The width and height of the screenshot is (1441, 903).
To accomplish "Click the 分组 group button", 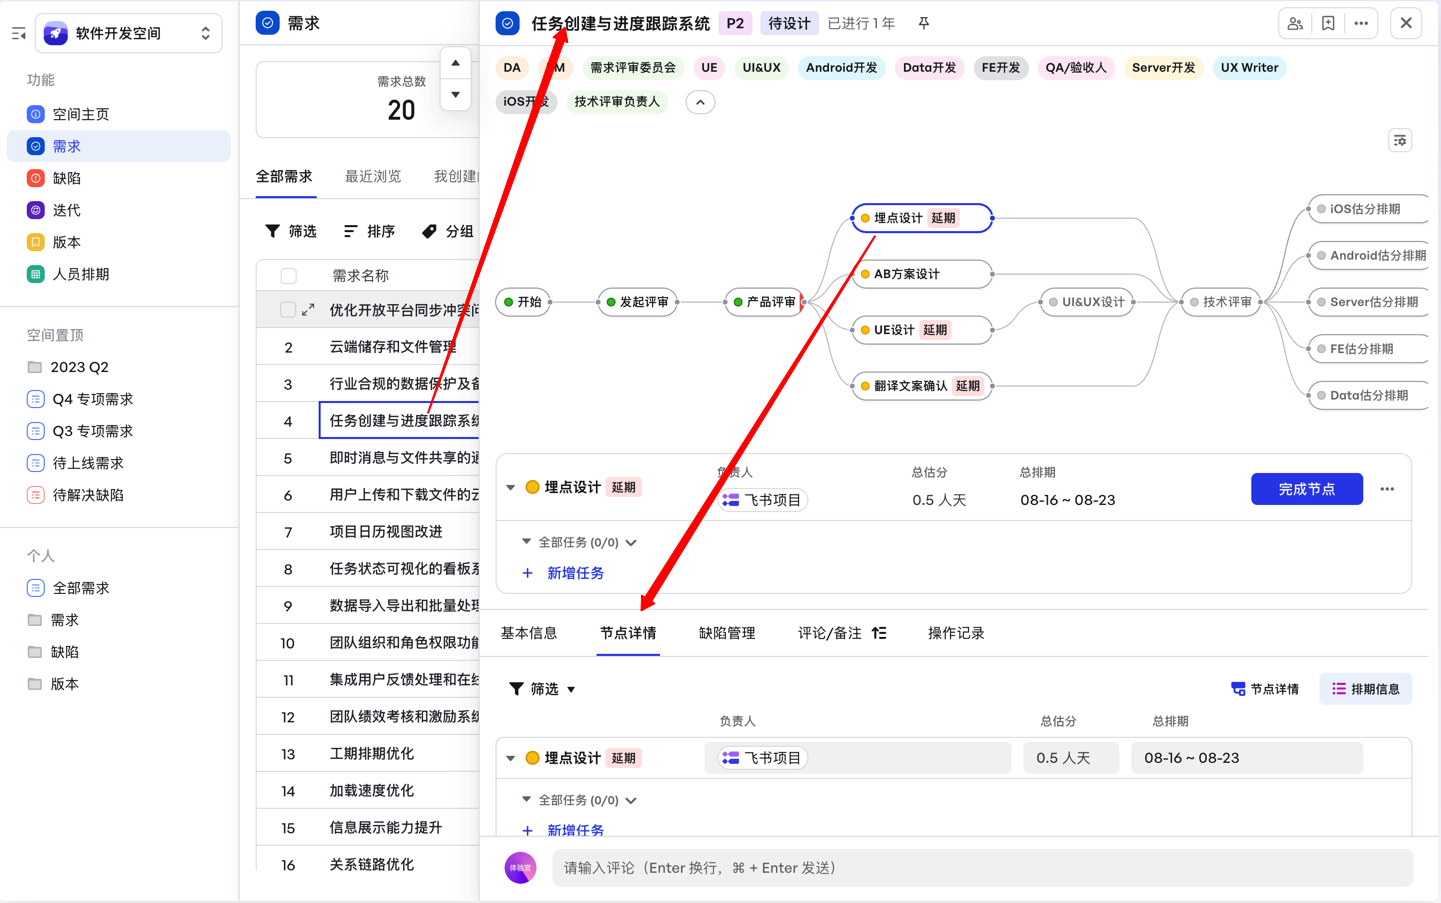I will tap(447, 231).
